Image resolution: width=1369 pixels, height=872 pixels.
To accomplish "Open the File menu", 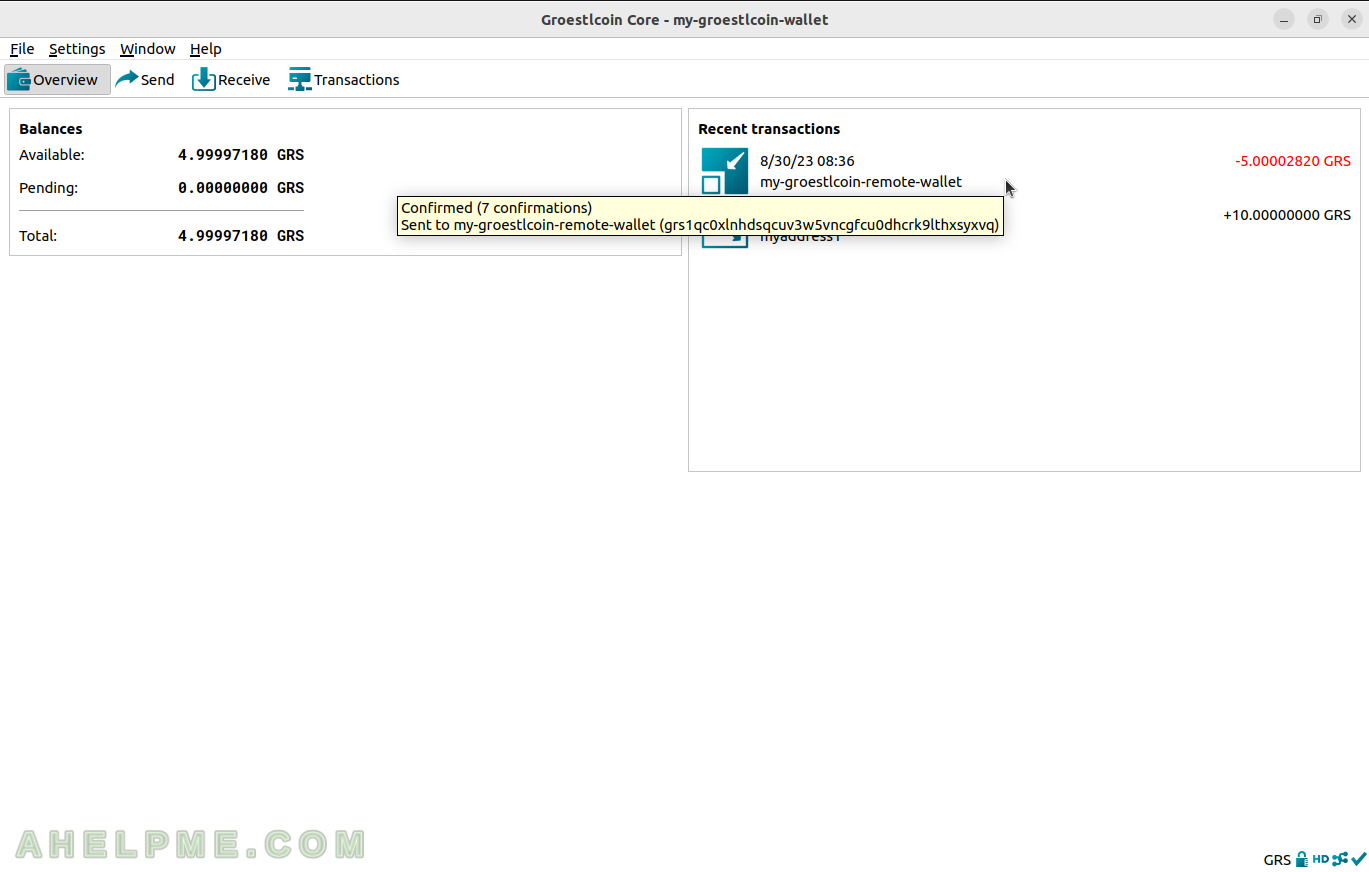I will click(x=22, y=49).
